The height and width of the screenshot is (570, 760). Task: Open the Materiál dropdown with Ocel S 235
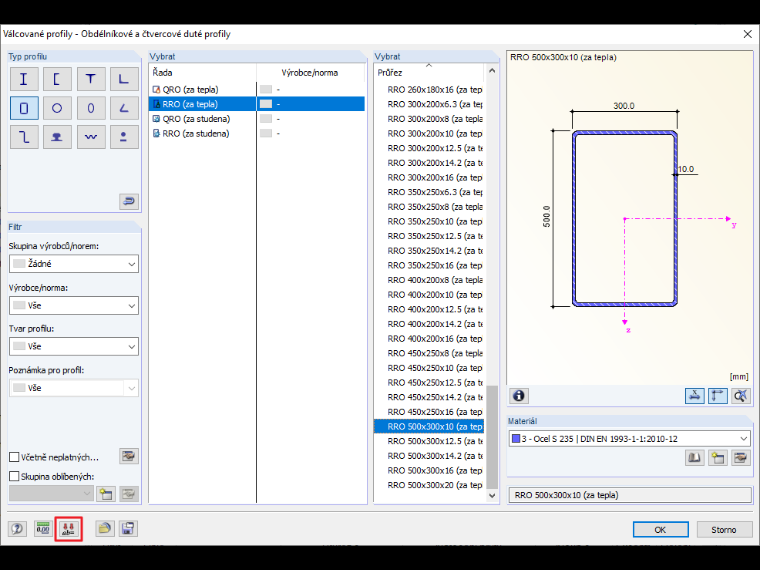pyautogui.click(x=630, y=439)
